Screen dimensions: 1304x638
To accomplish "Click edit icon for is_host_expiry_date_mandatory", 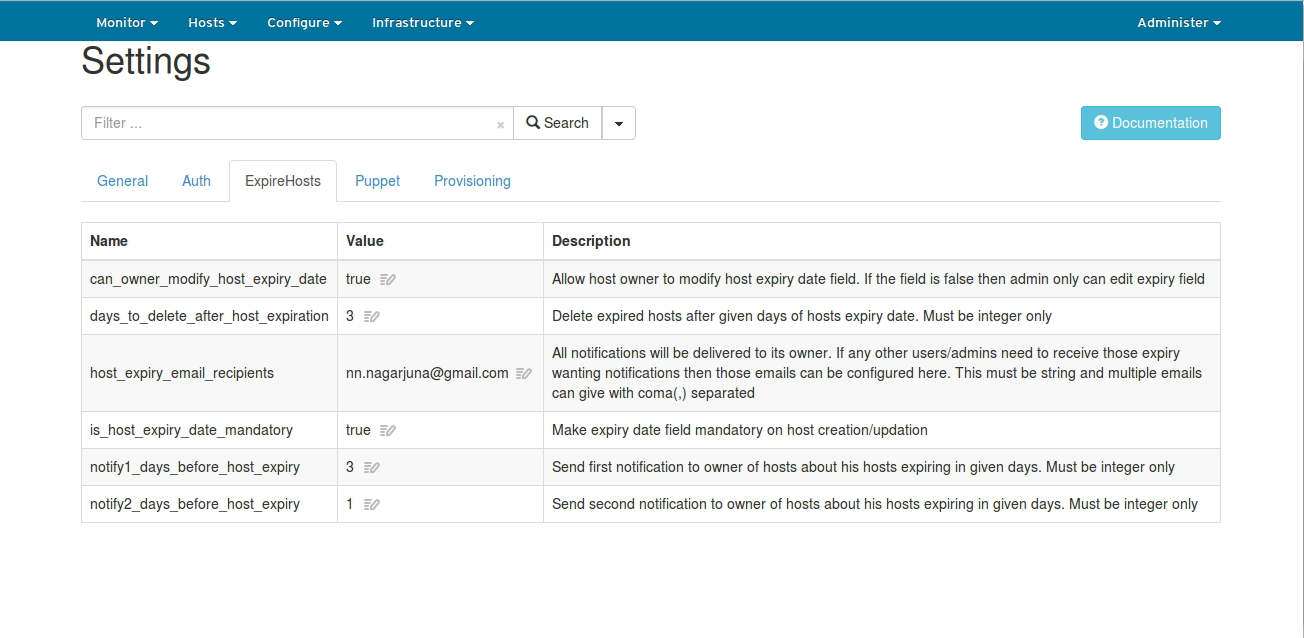I will 388,430.
